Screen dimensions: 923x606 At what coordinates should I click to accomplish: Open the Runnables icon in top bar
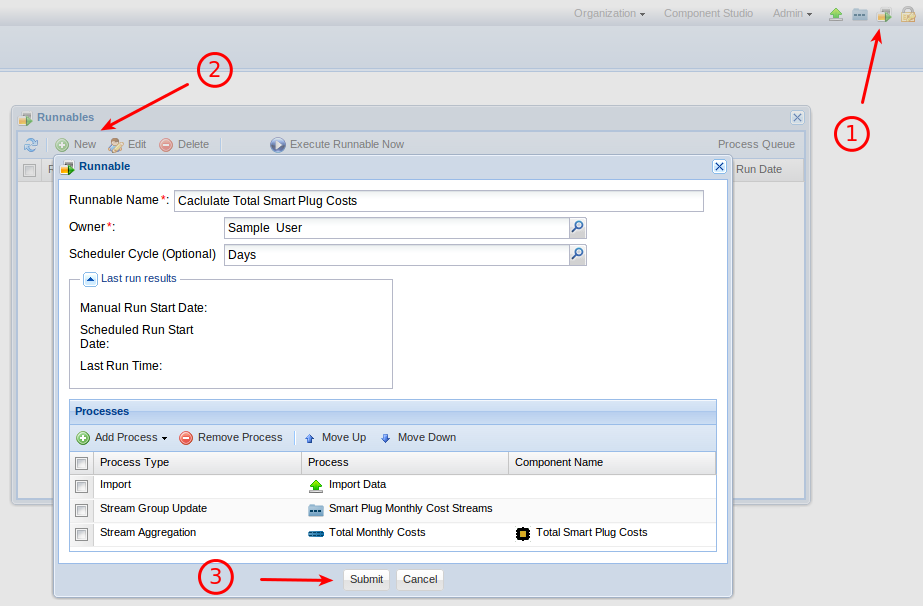(x=884, y=14)
